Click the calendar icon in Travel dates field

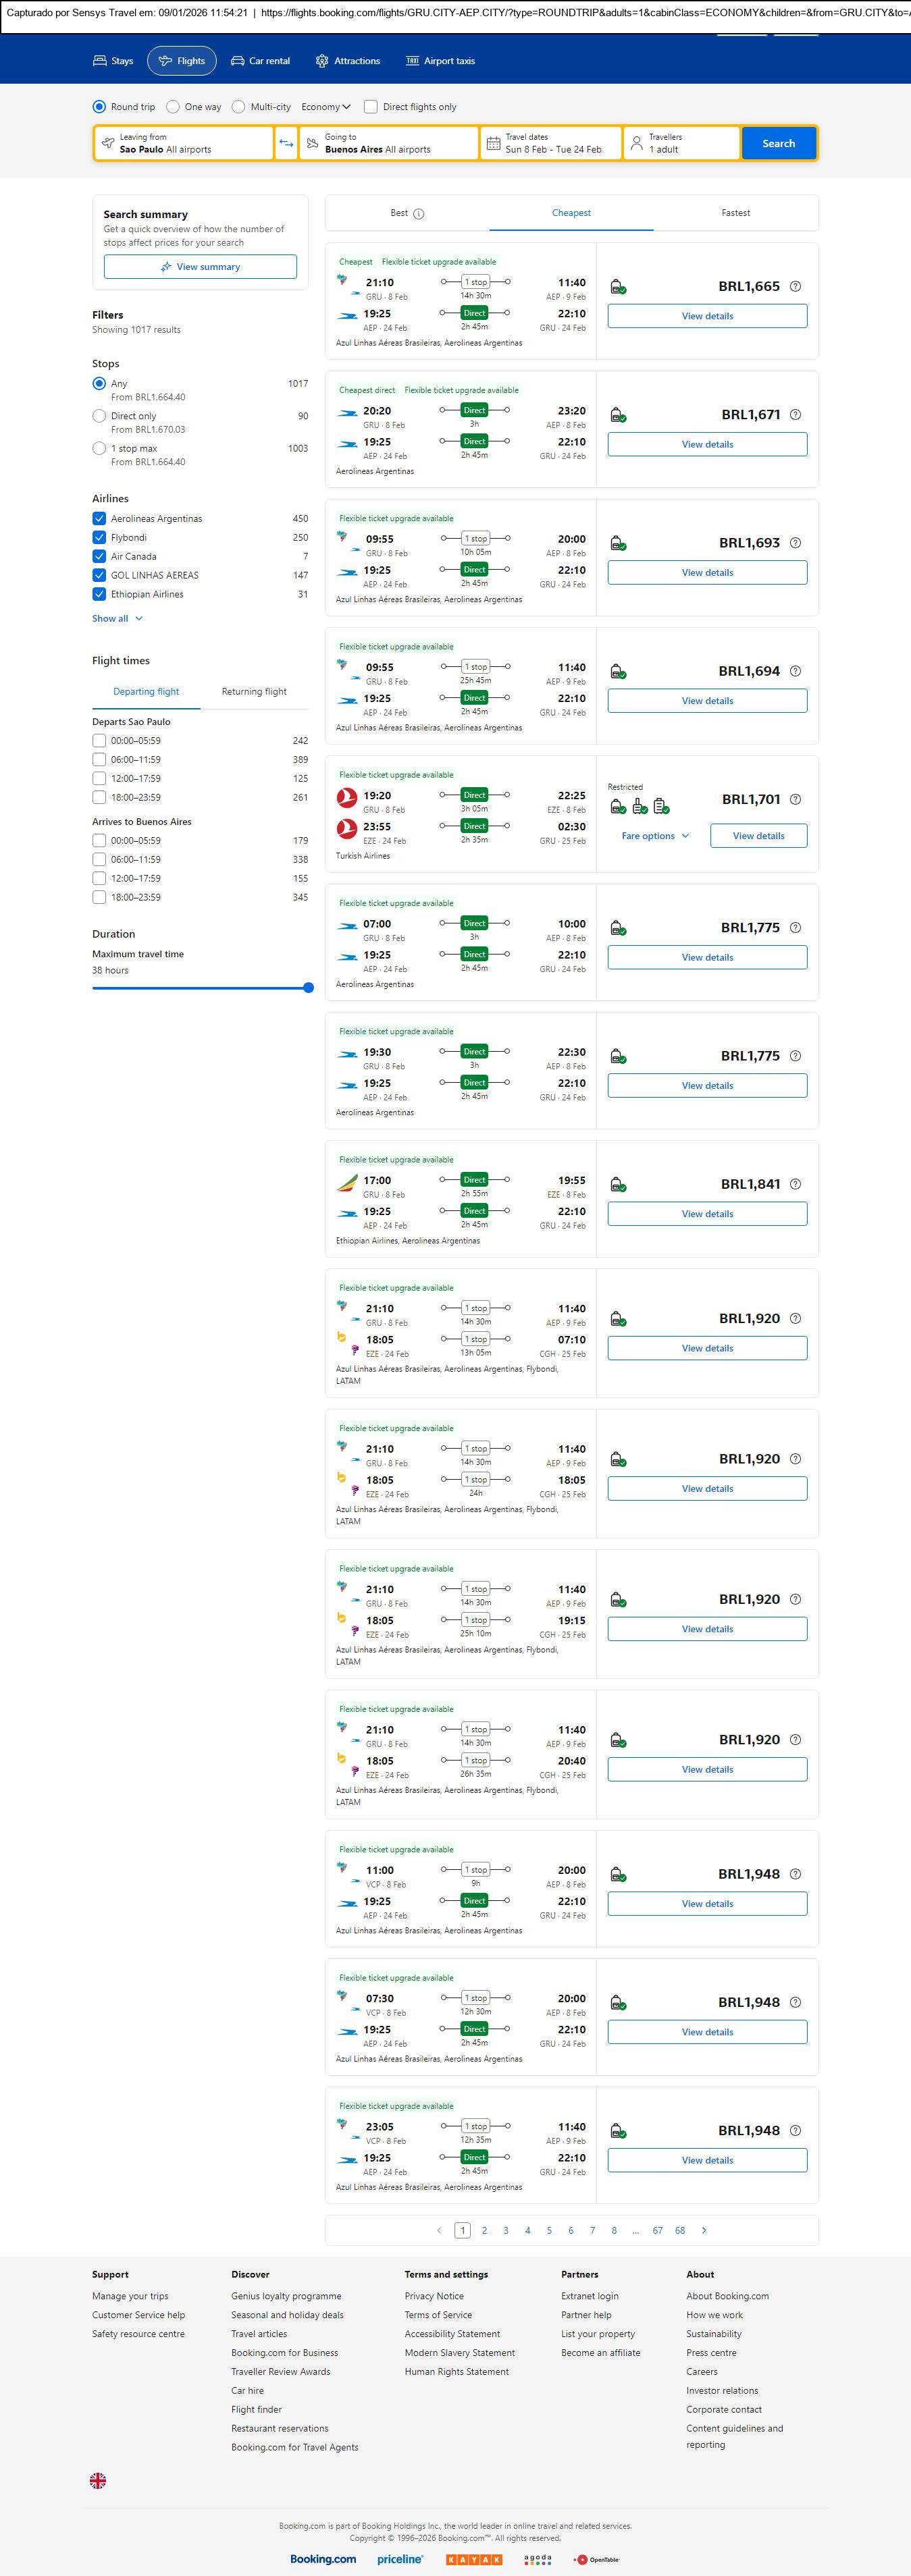(493, 143)
